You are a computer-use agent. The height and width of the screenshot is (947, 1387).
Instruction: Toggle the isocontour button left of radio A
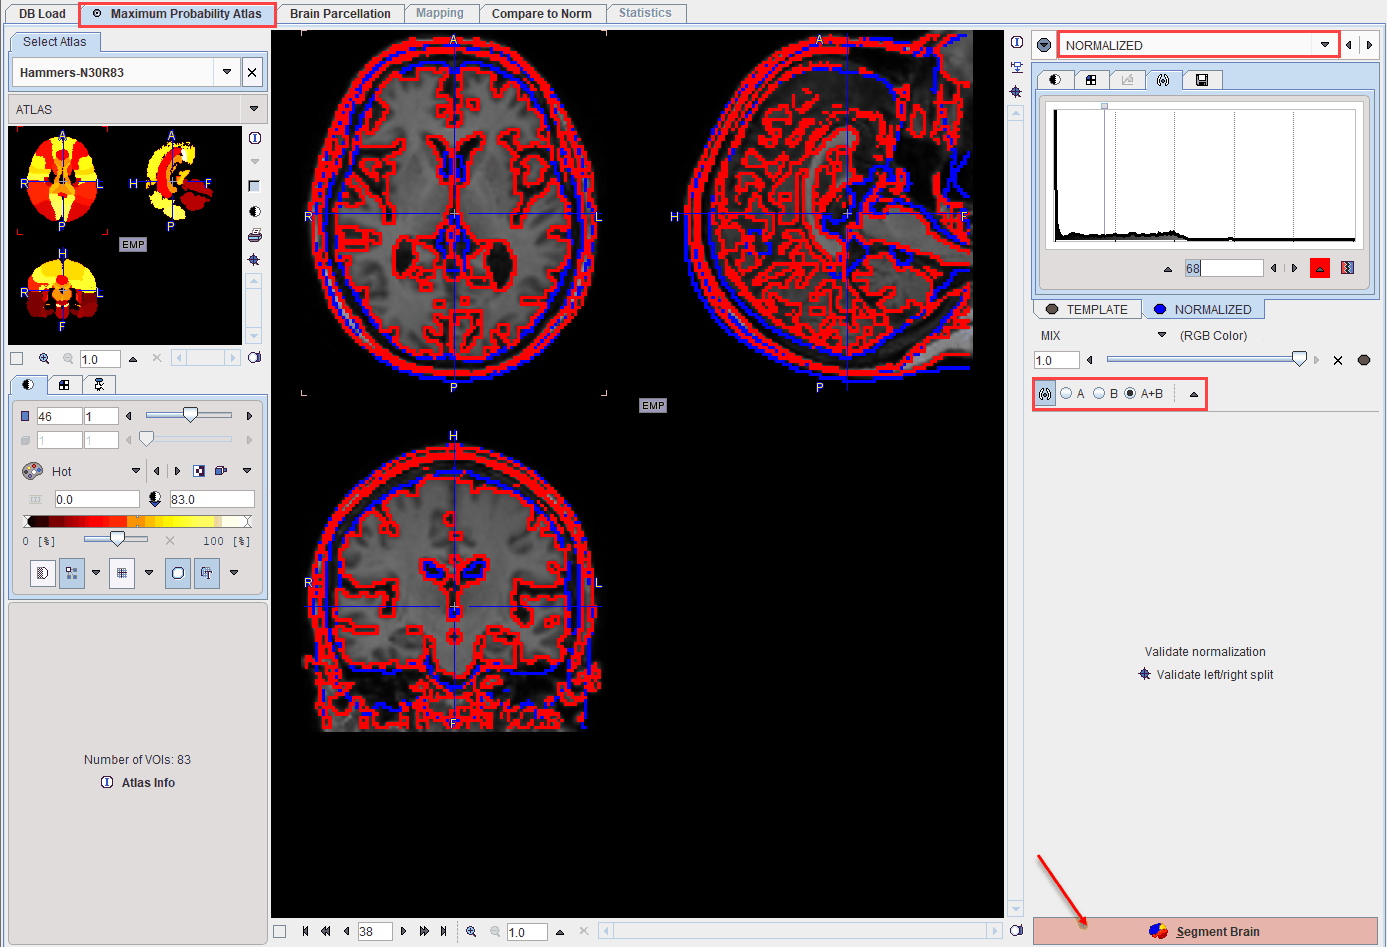point(1045,394)
